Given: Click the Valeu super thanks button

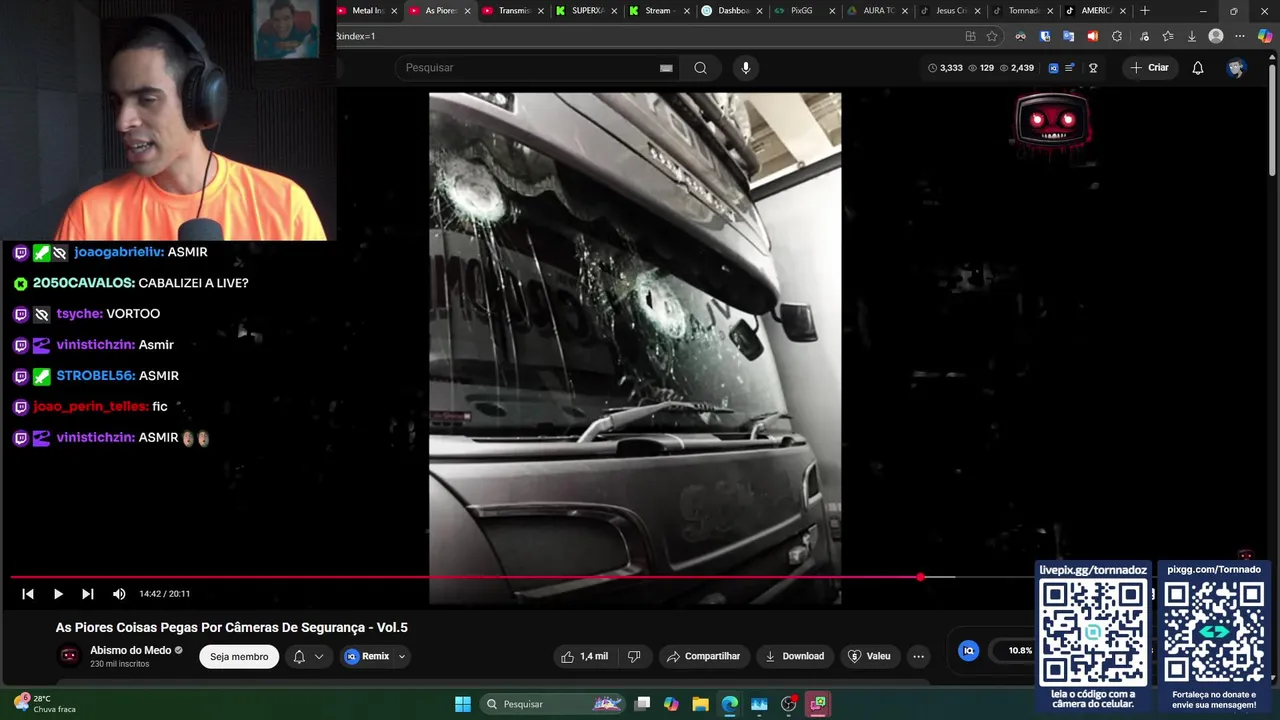Looking at the screenshot, I should click(869, 656).
